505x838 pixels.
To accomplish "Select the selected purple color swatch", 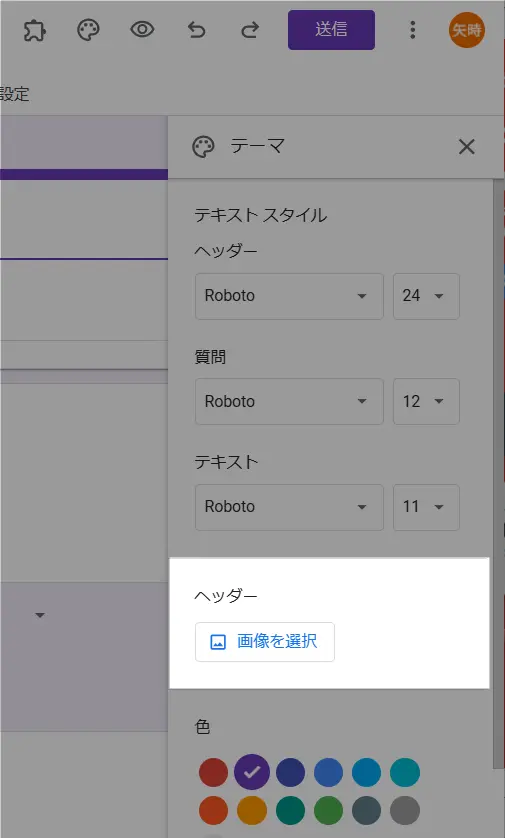I will (x=252, y=772).
